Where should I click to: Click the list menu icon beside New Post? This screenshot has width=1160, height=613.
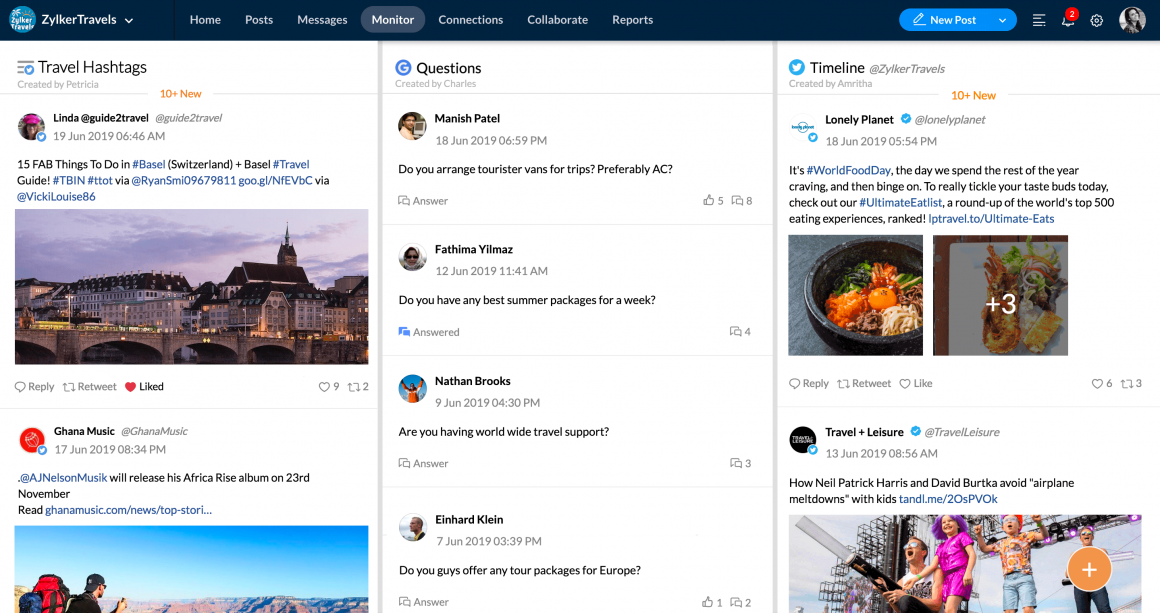point(1039,21)
